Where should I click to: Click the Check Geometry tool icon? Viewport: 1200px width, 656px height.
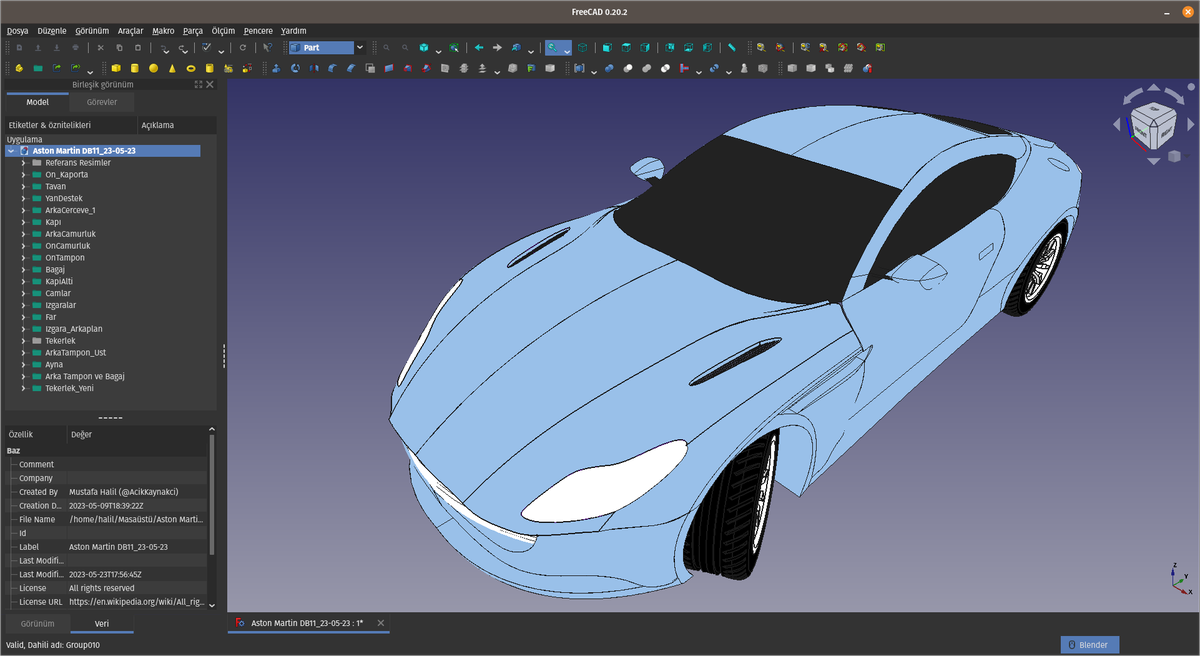(744, 68)
